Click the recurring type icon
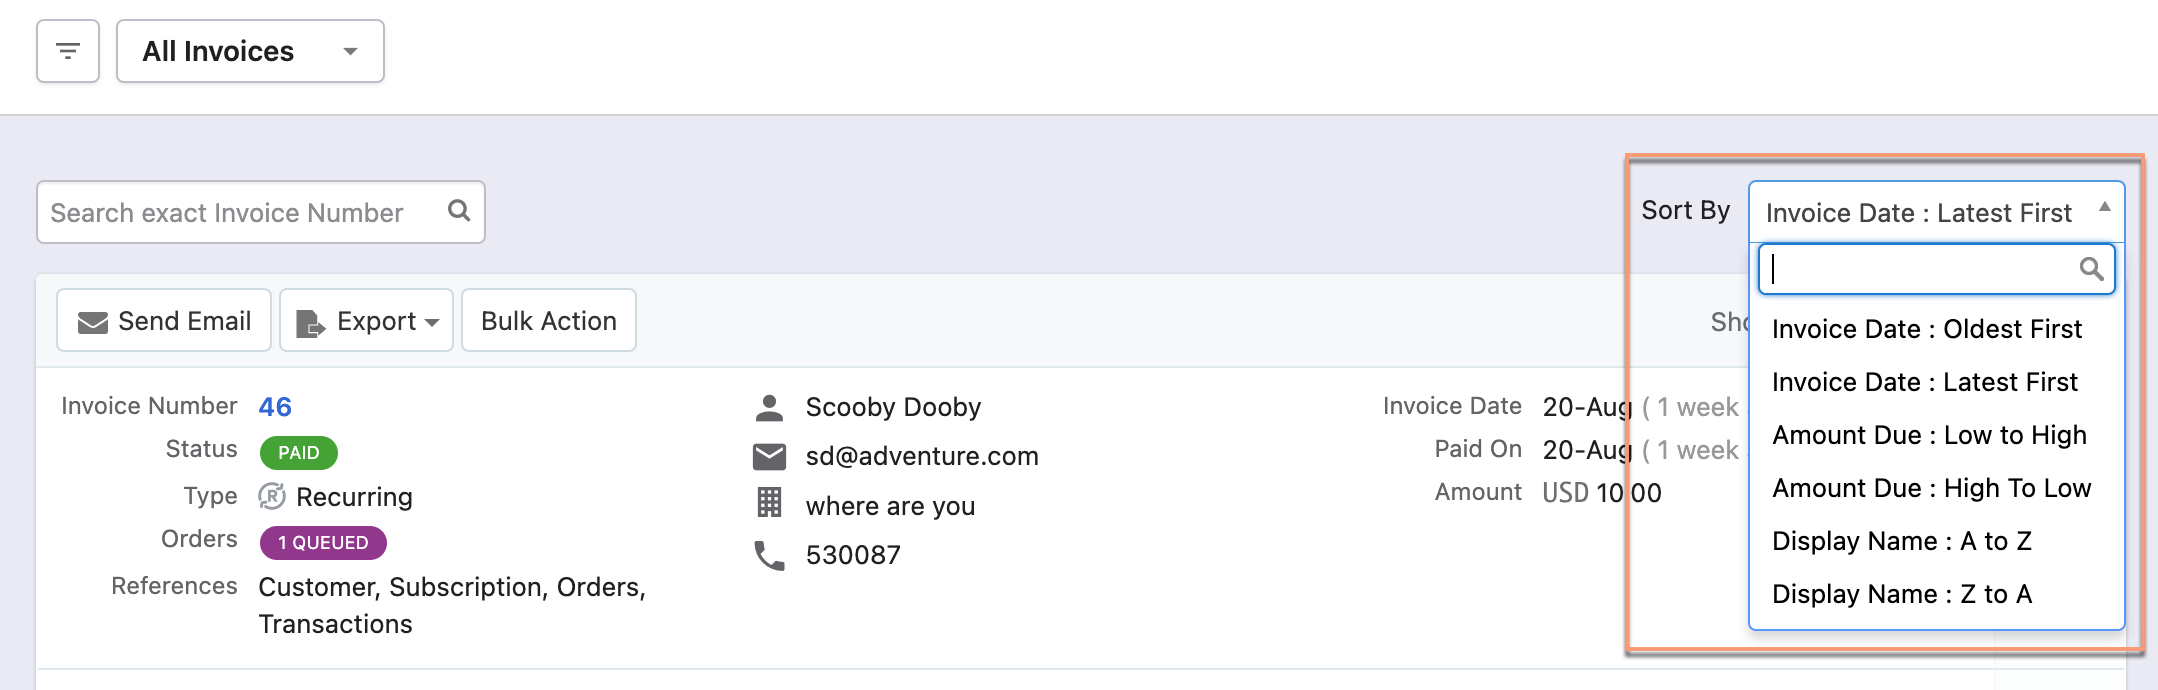Screen dimensions: 2158x690 [272, 496]
